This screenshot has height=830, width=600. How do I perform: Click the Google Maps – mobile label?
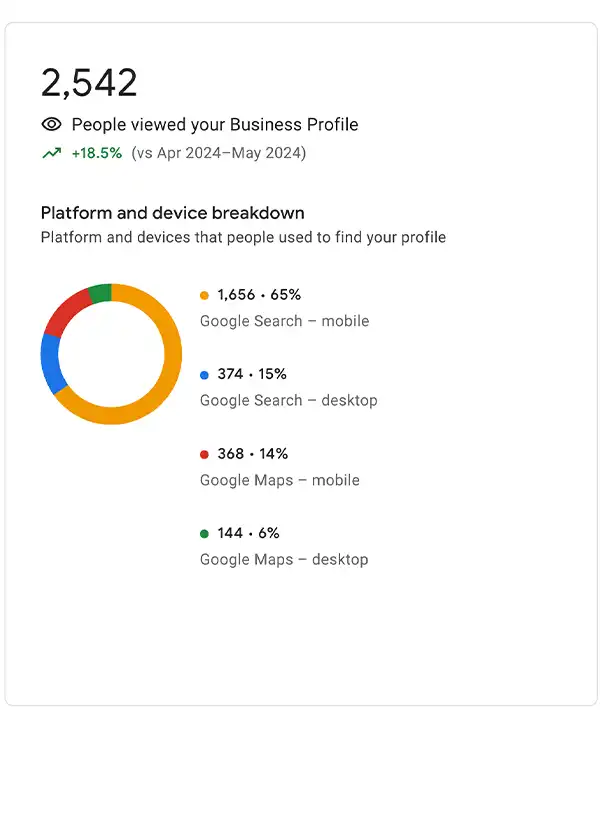pos(280,480)
